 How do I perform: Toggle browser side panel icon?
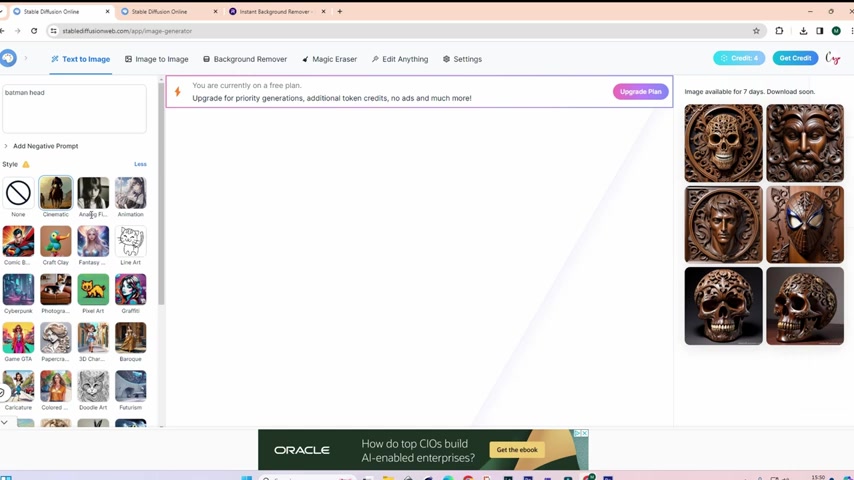tap(820, 31)
